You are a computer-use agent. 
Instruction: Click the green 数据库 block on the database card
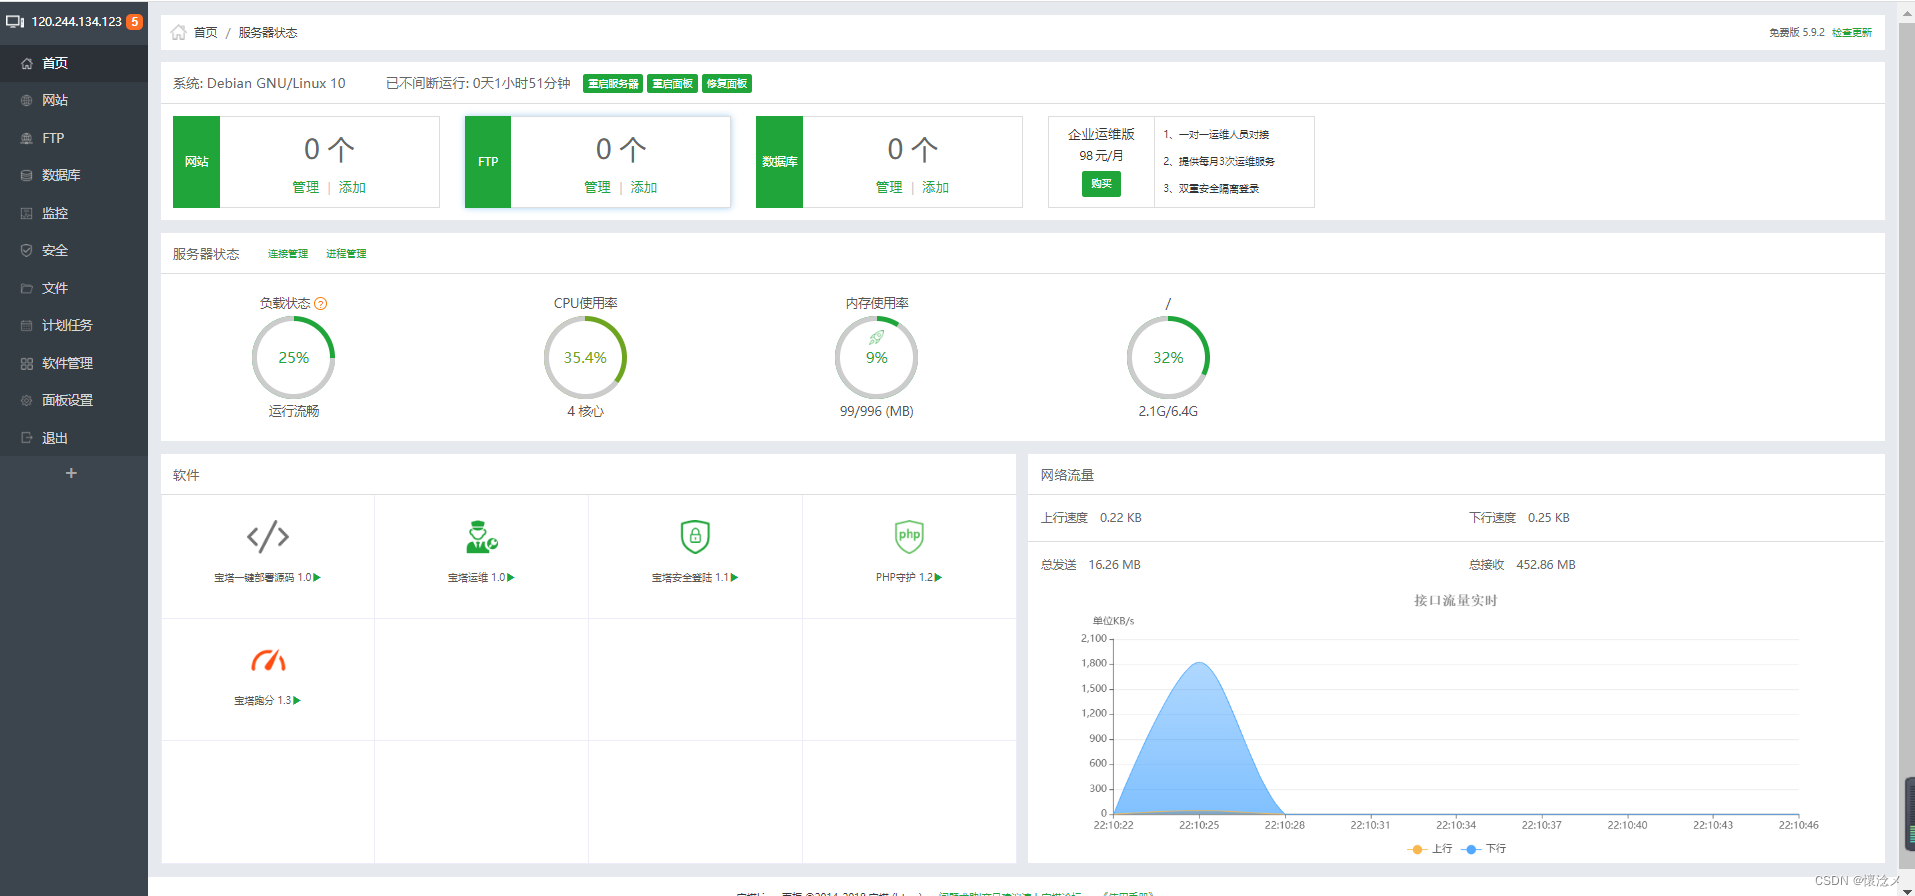coord(779,162)
